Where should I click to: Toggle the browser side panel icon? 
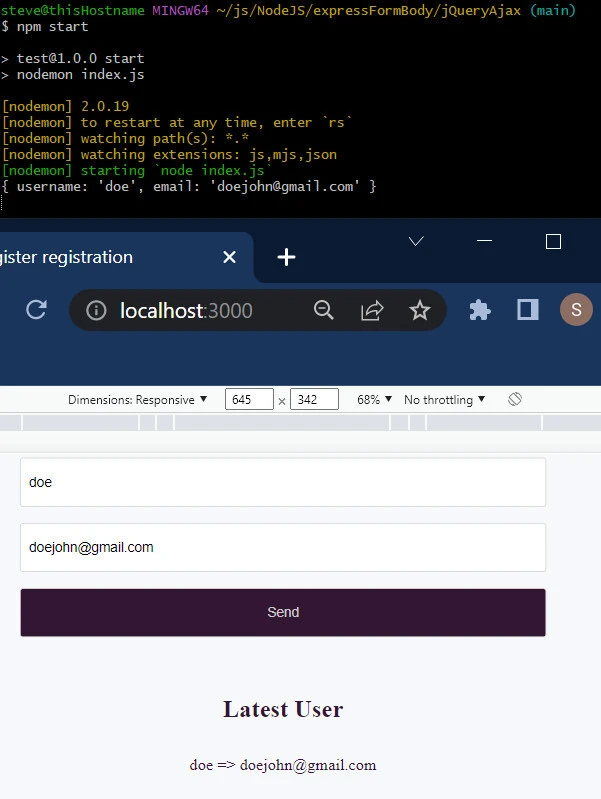(528, 310)
